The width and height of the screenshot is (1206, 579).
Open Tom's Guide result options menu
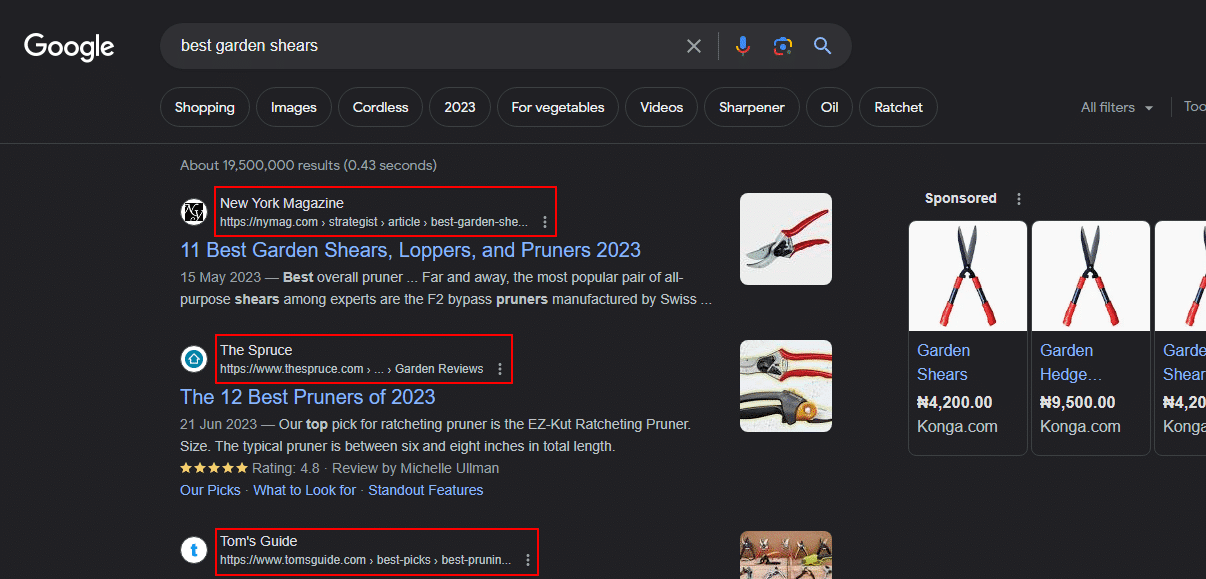click(528, 560)
